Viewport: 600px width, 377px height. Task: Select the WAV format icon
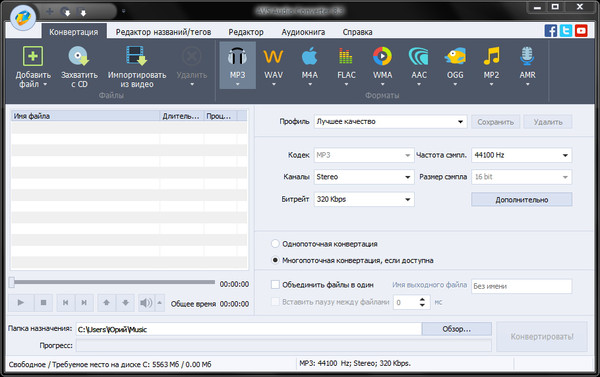(x=273, y=57)
